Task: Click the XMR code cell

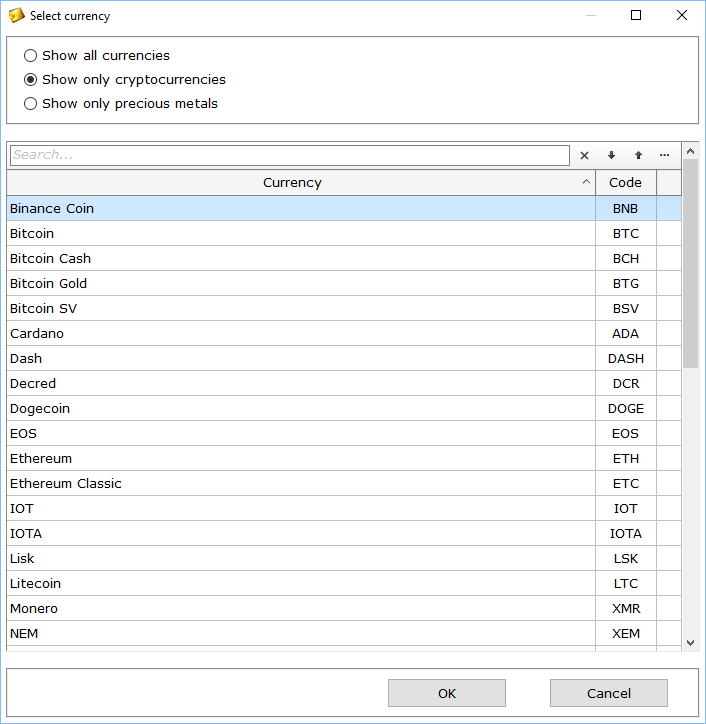Action: pos(626,608)
